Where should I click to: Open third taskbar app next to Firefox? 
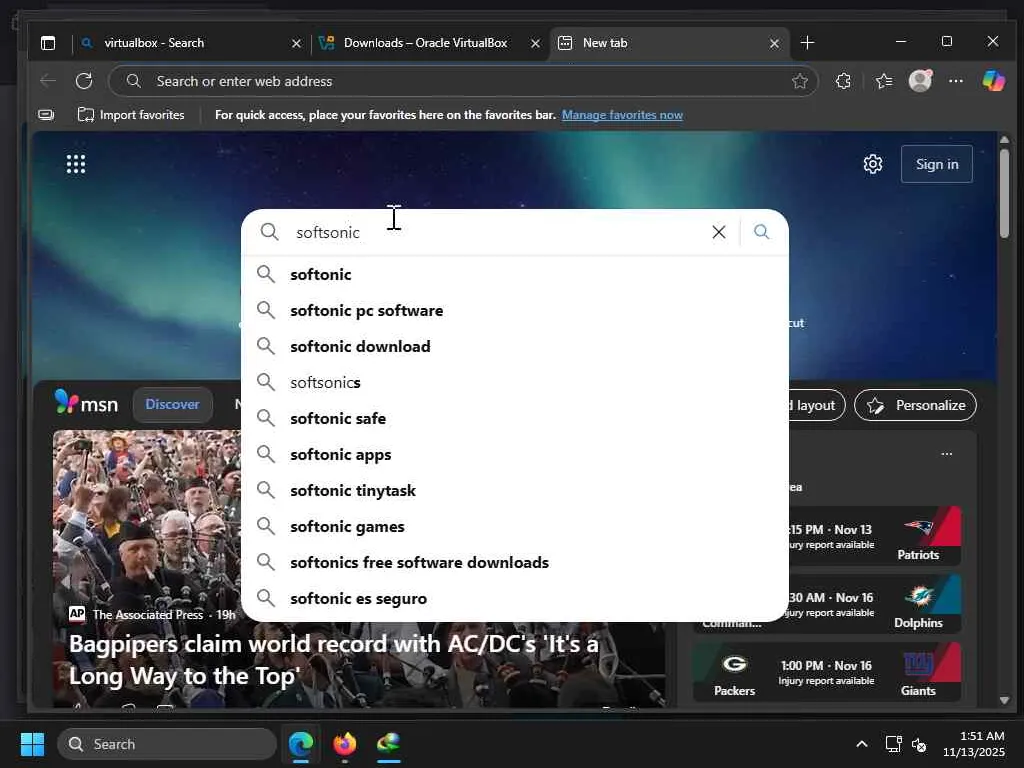click(389, 744)
